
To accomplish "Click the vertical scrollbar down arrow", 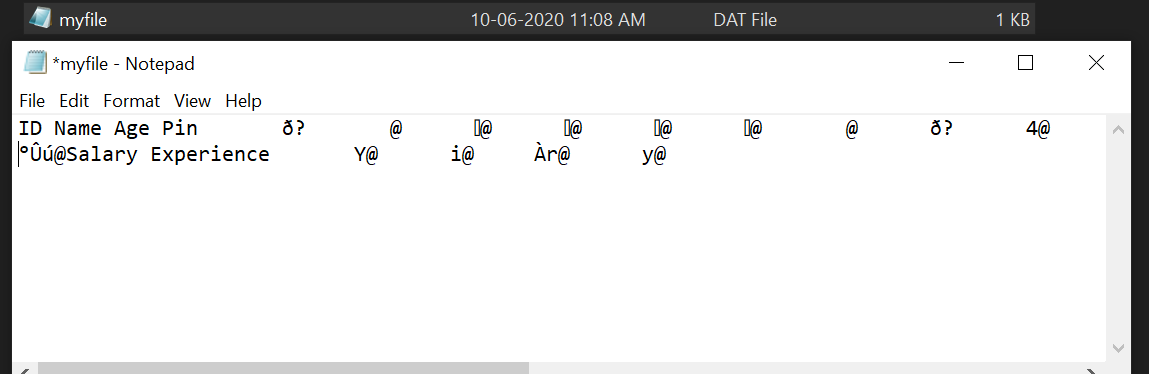I will [x=1118, y=348].
